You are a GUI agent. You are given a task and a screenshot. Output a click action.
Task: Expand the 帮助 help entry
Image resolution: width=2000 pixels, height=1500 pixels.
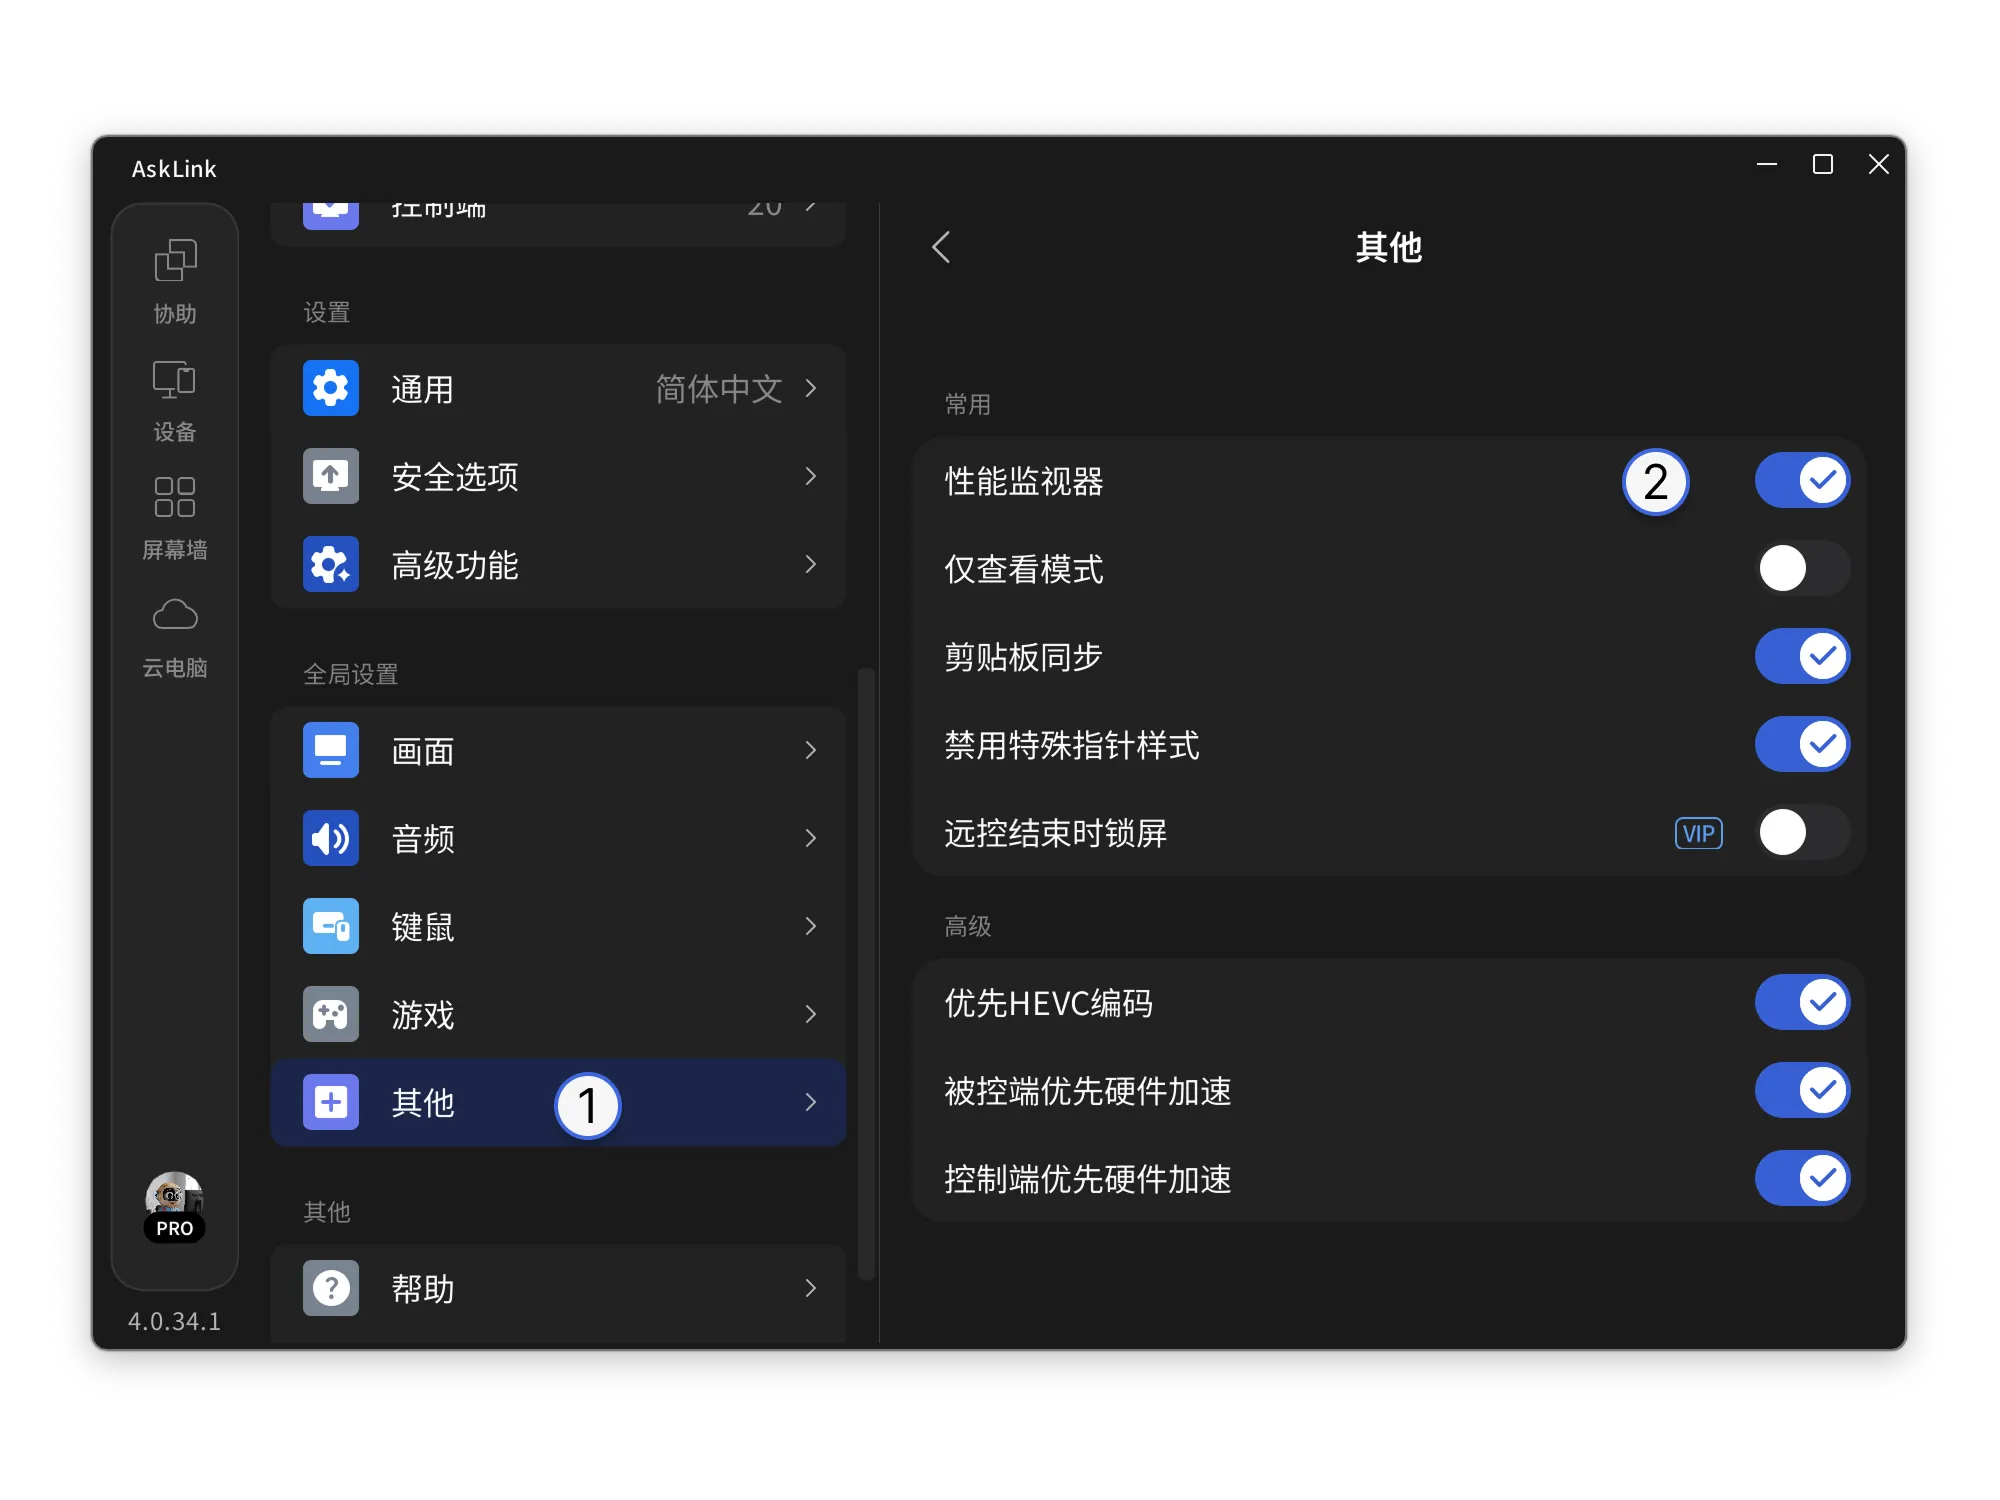(x=558, y=1289)
